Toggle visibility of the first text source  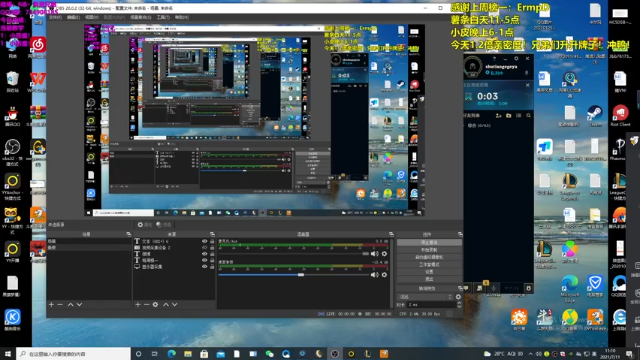click(204, 241)
